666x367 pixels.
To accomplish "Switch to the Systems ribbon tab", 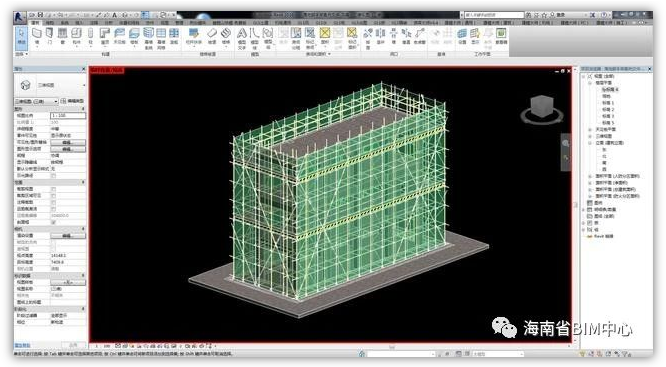I will (65, 23).
